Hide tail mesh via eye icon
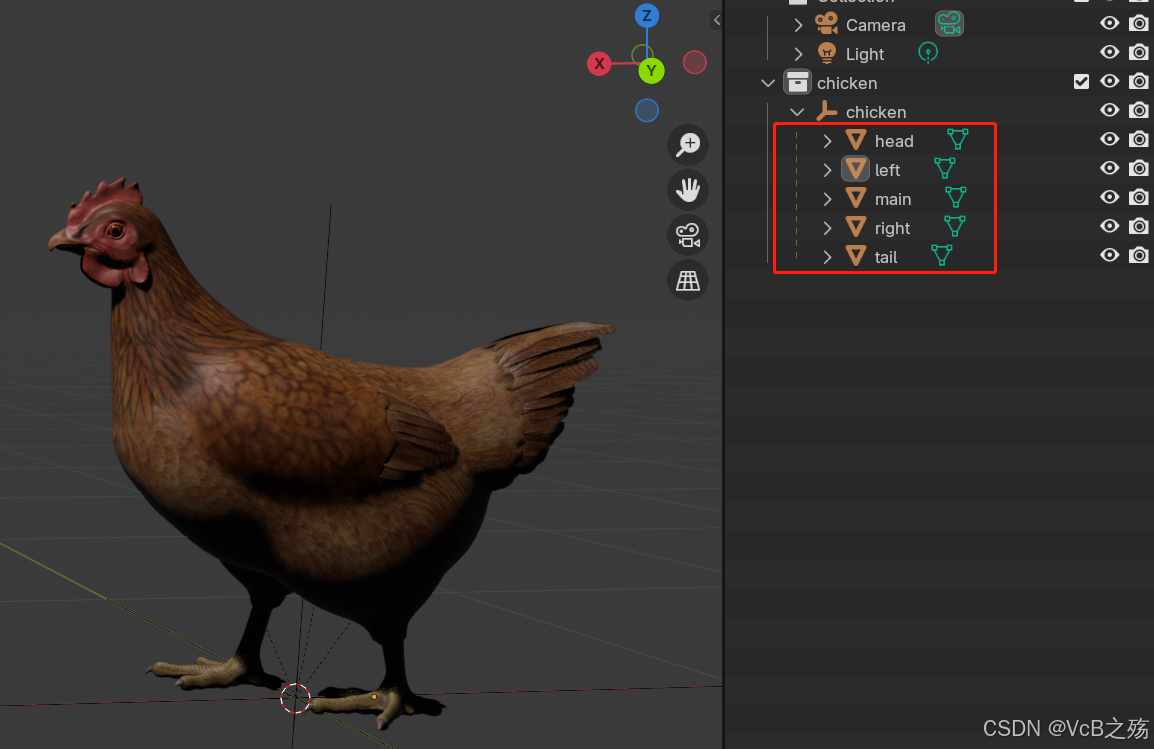The height and width of the screenshot is (749, 1154). point(1109,255)
